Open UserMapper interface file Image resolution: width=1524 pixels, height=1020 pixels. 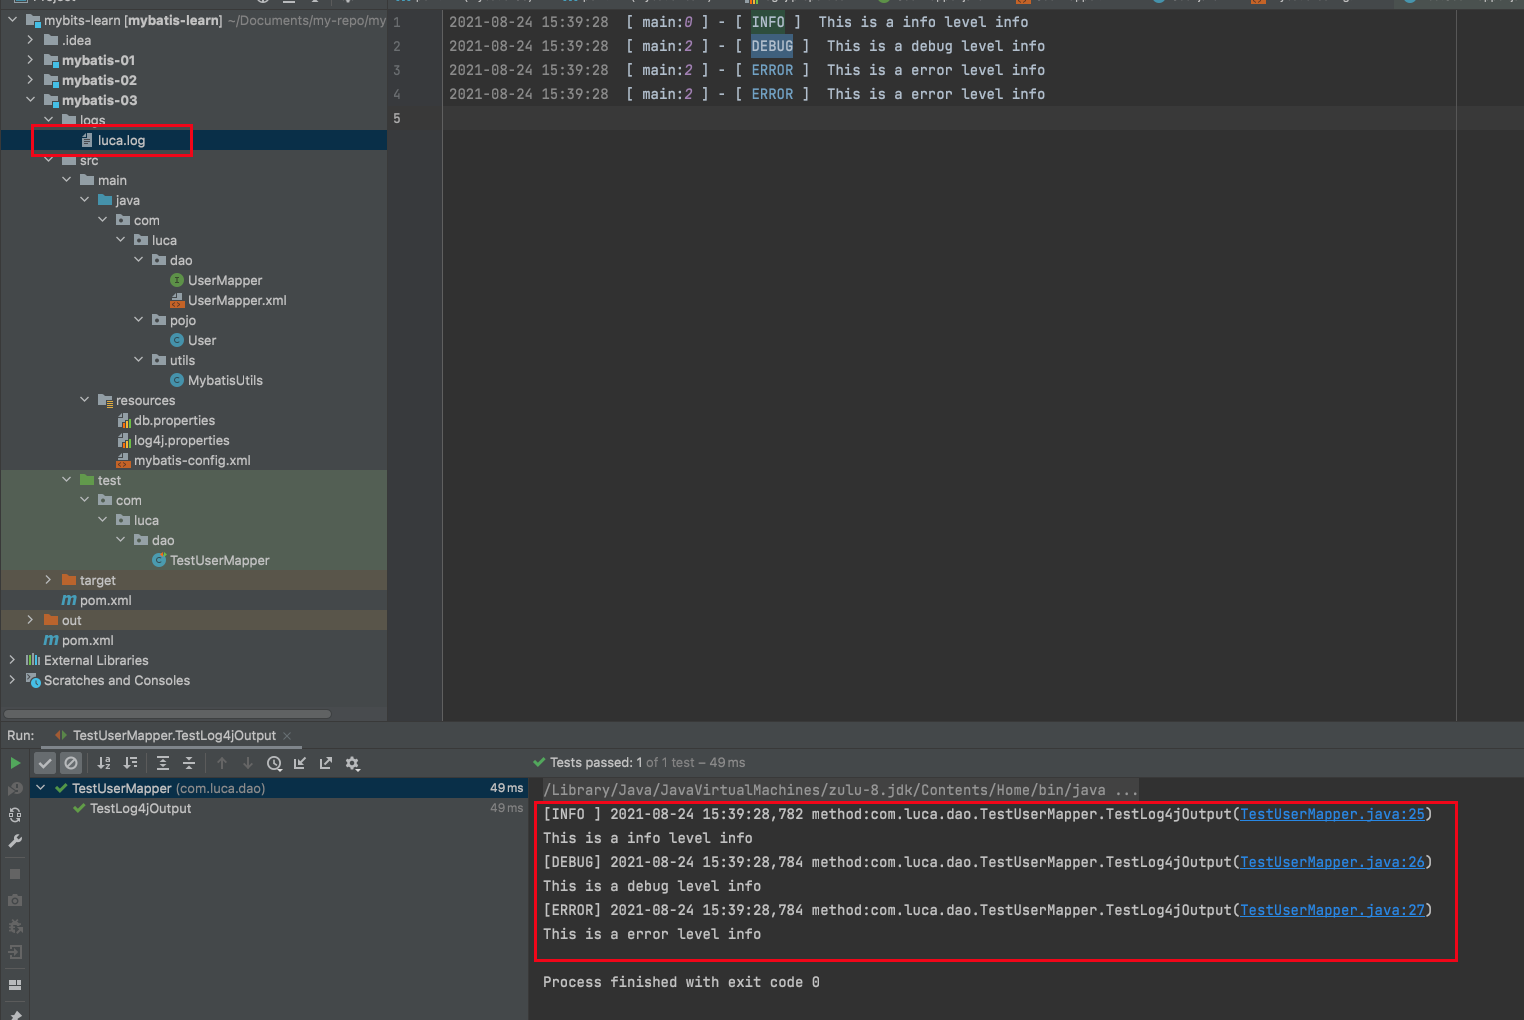(225, 280)
